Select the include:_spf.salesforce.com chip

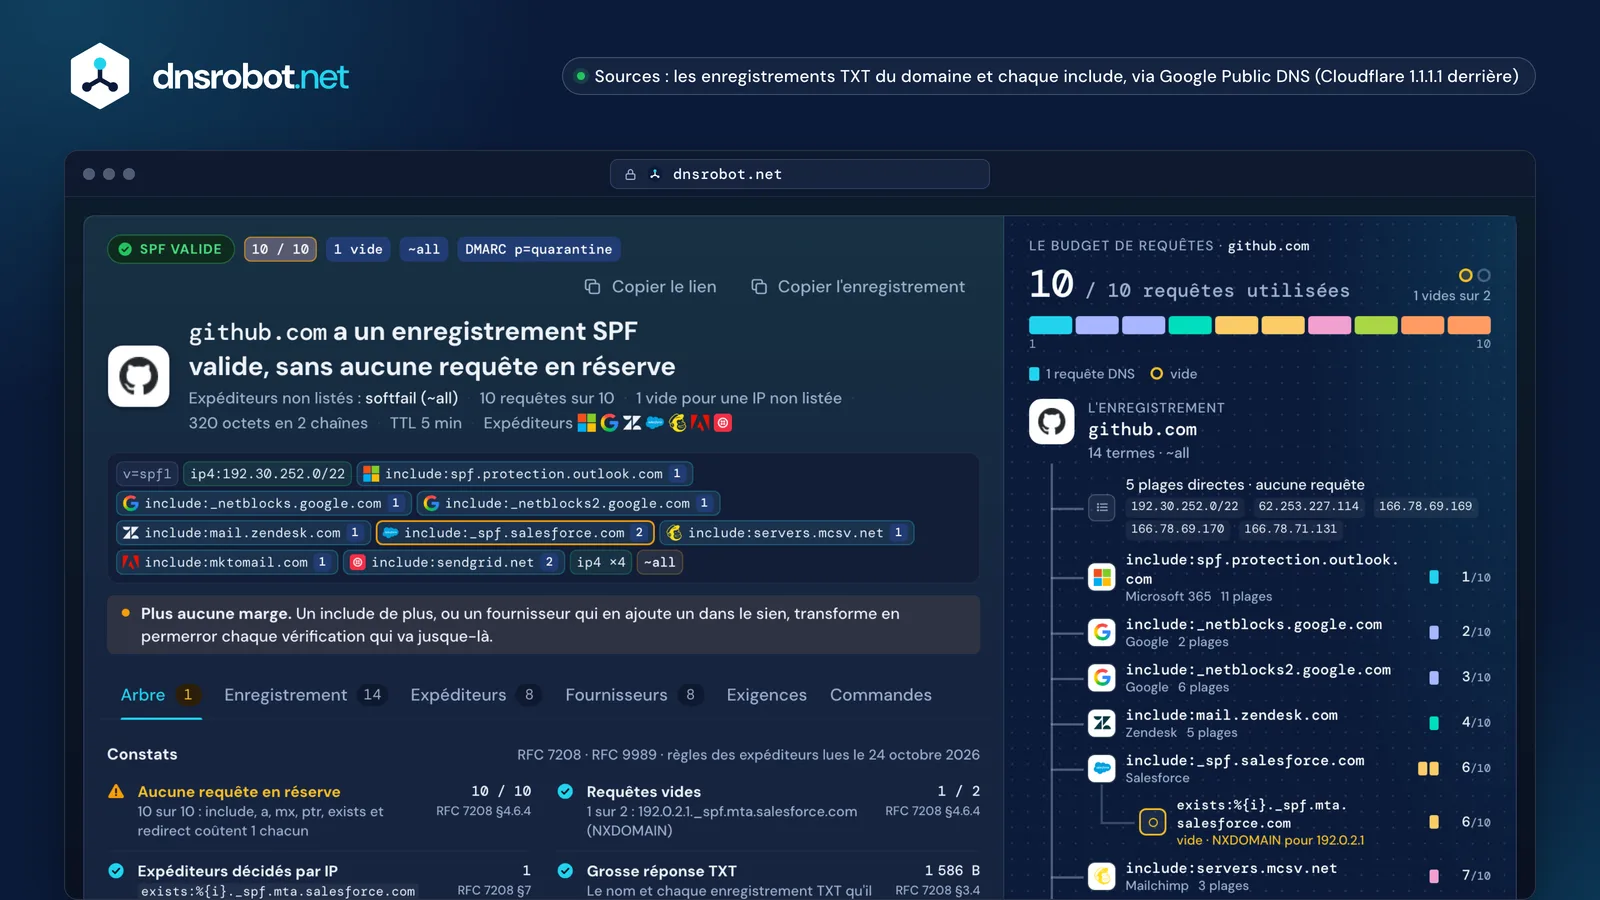coord(515,533)
